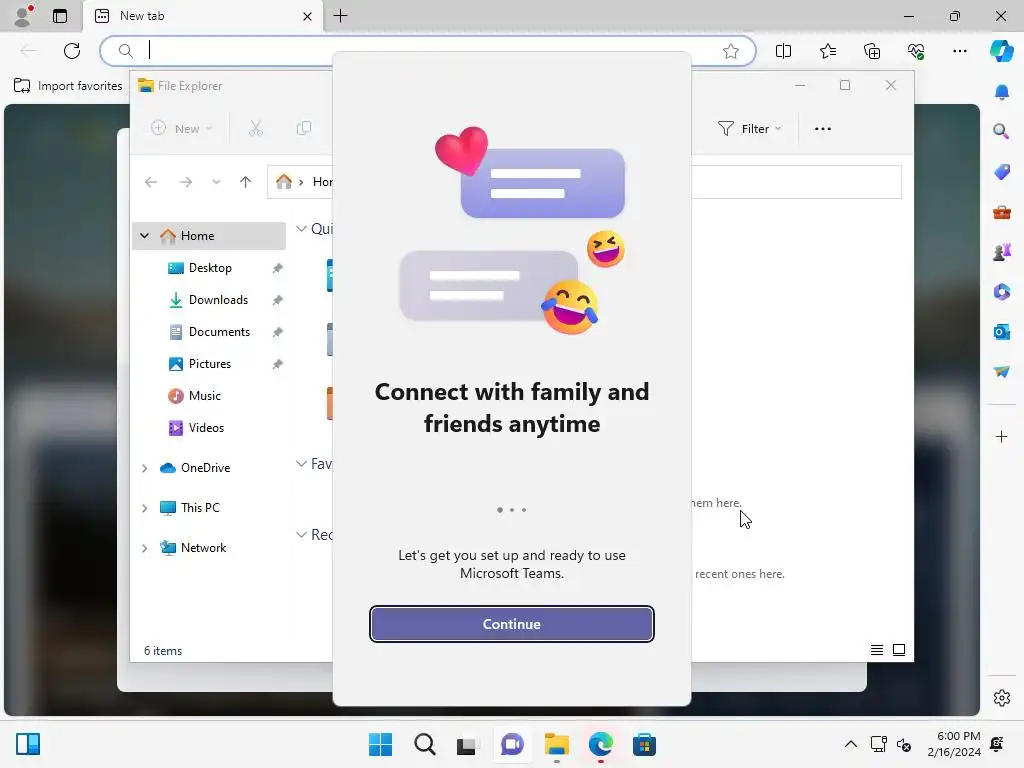Unpin Documents using its pin icon
The image size is (1024, 768).
pyautogui.click(x=278, y=332)
